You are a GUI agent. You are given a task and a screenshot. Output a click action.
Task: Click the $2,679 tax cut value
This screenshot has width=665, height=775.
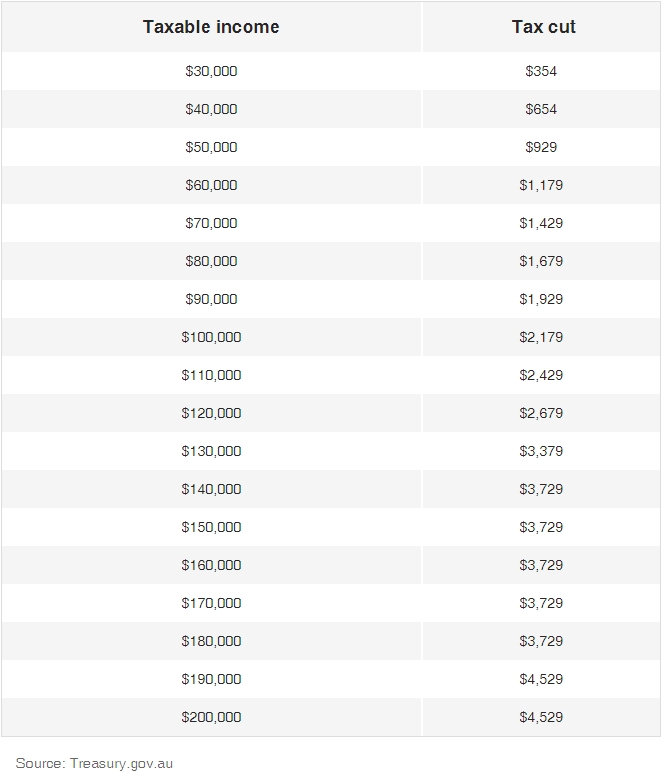point(541,413)
